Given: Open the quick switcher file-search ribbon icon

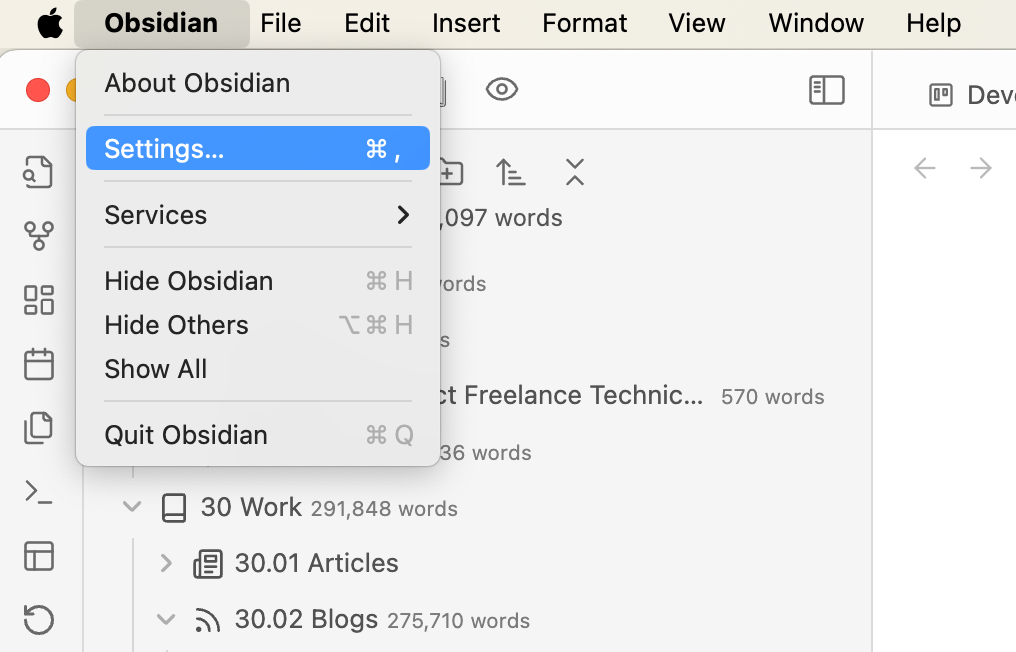Looking at the screenshot, I should [38, 172].
